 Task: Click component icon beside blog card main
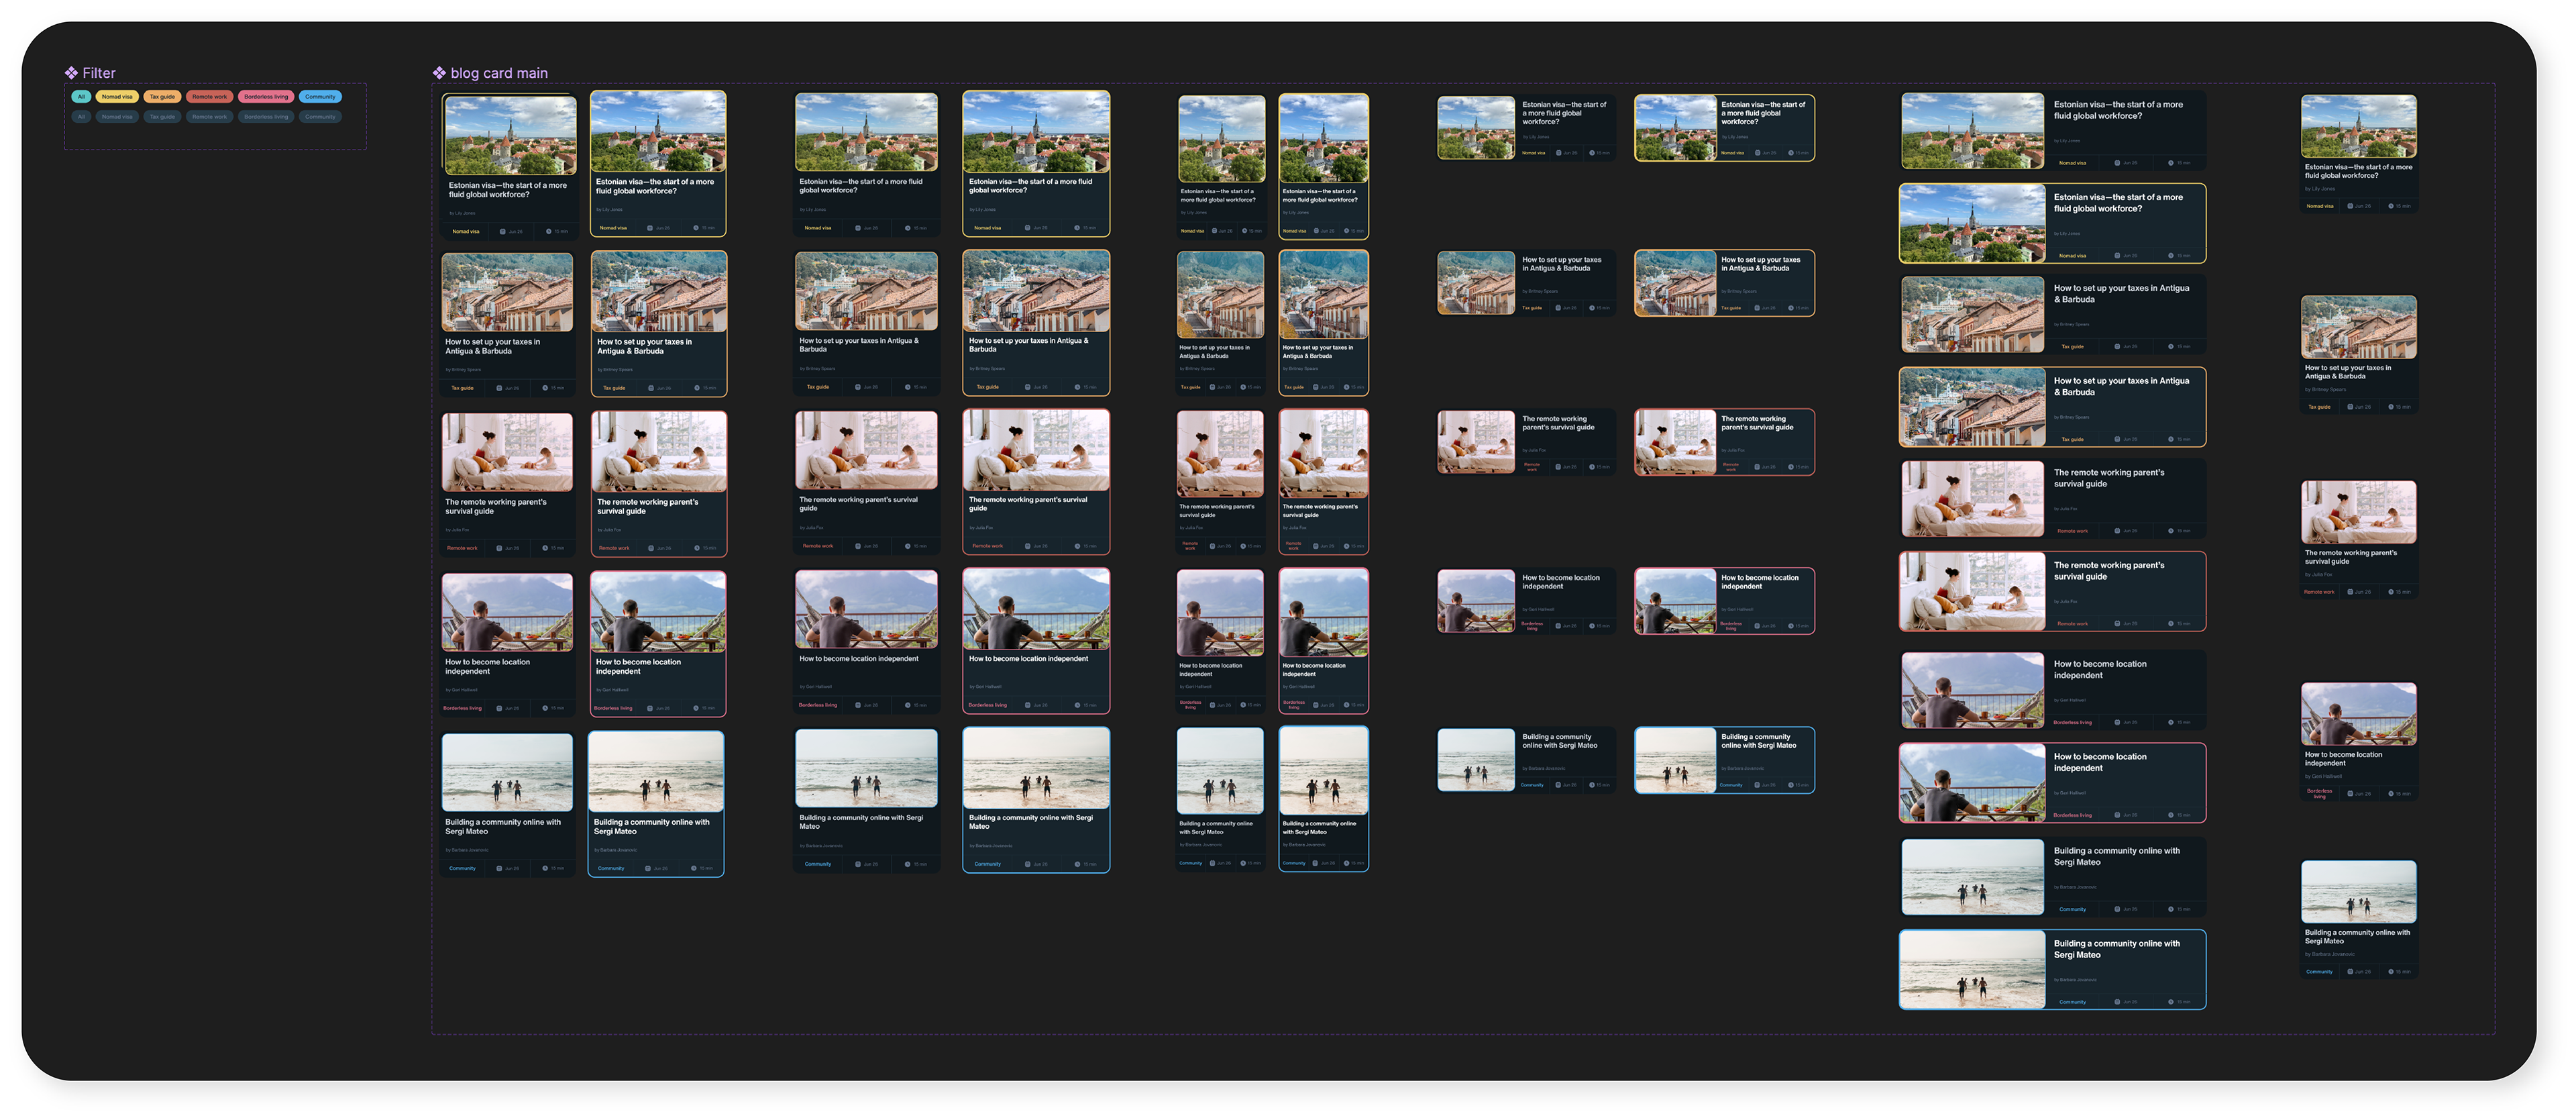[x=439, y=73]
